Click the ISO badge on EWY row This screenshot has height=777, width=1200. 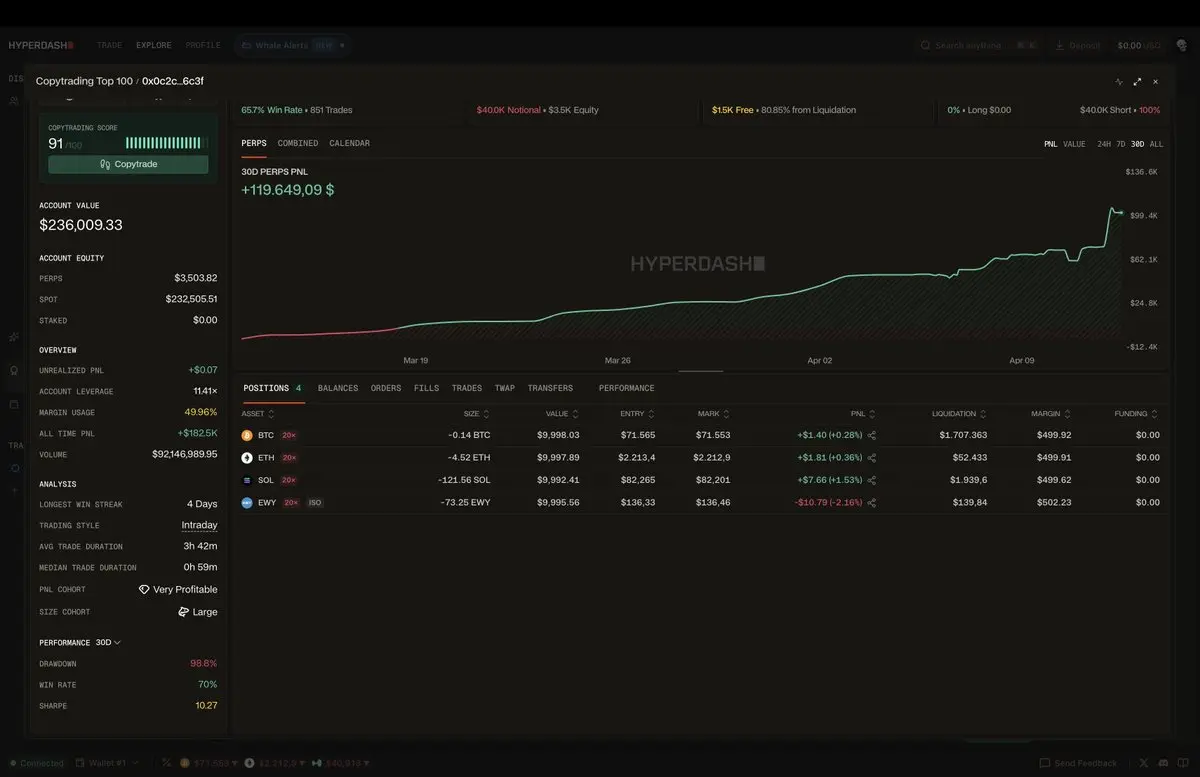pos(315,503)
